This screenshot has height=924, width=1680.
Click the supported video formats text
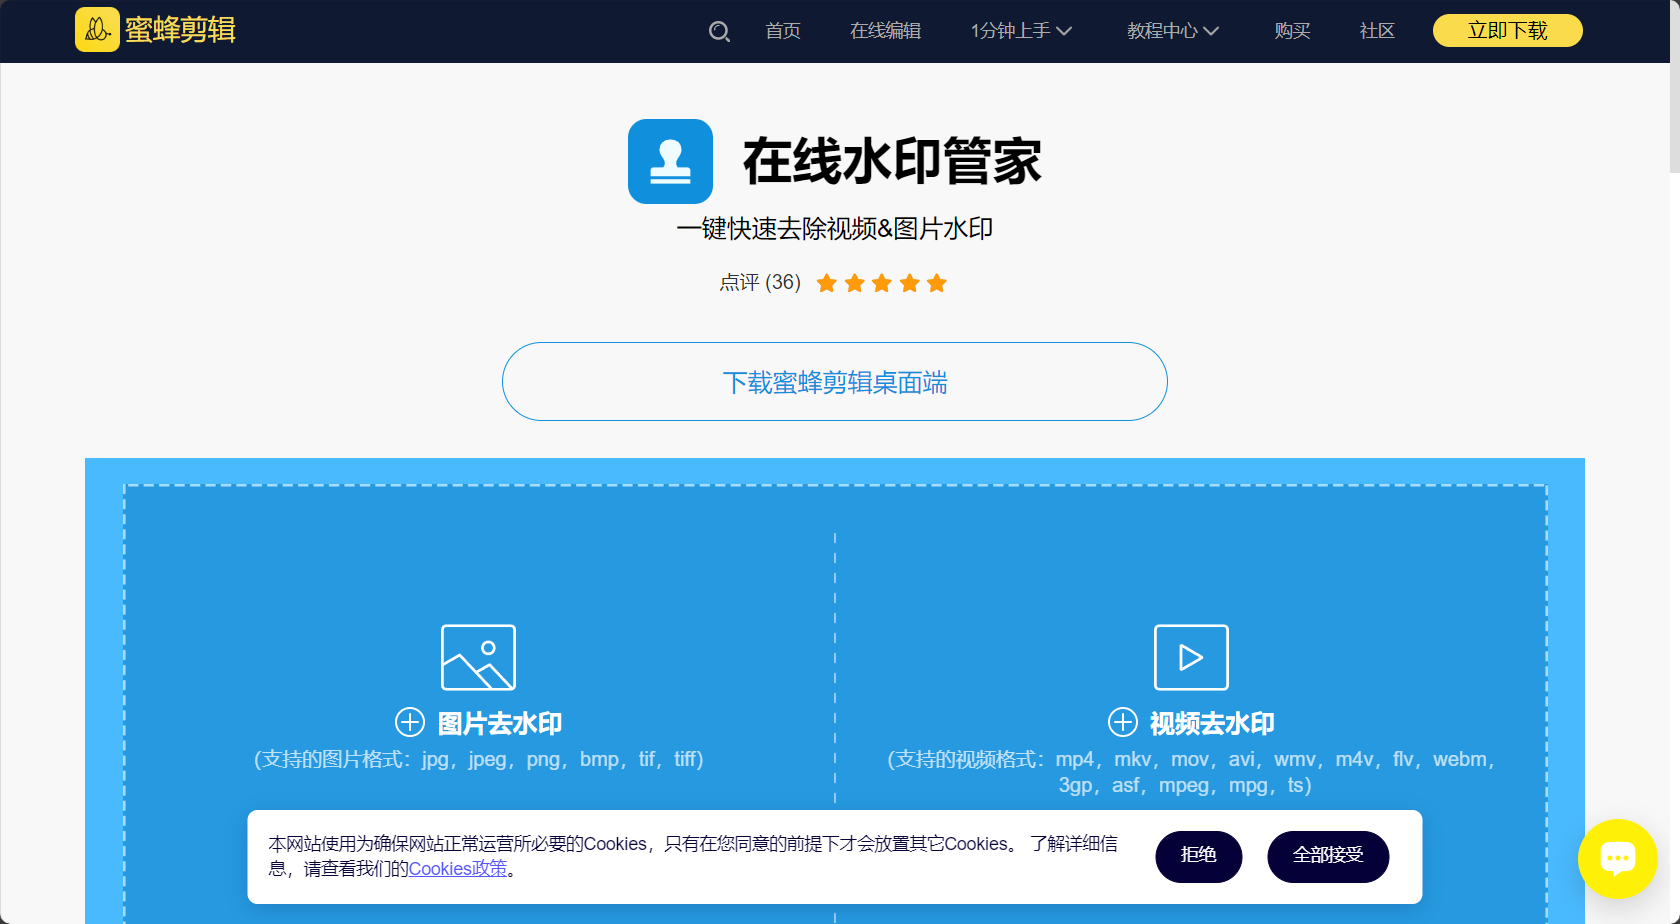pos(1191,772)
